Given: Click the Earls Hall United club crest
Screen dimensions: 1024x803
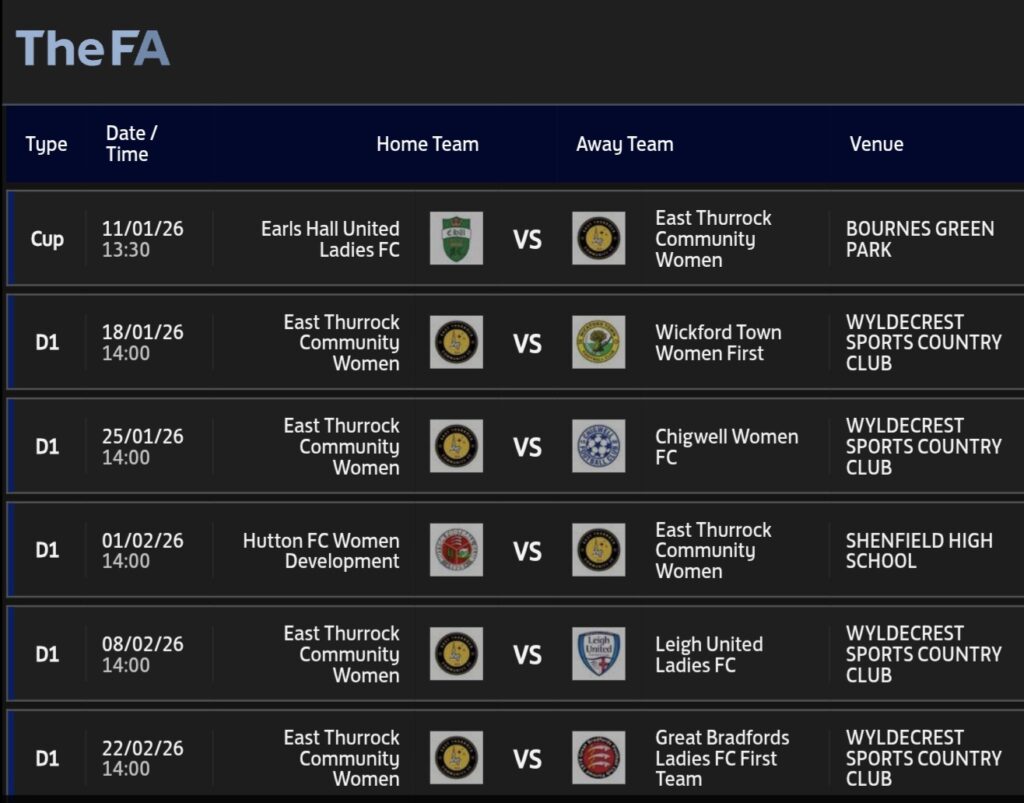Looking at the screenshot, I should [456, 238].
